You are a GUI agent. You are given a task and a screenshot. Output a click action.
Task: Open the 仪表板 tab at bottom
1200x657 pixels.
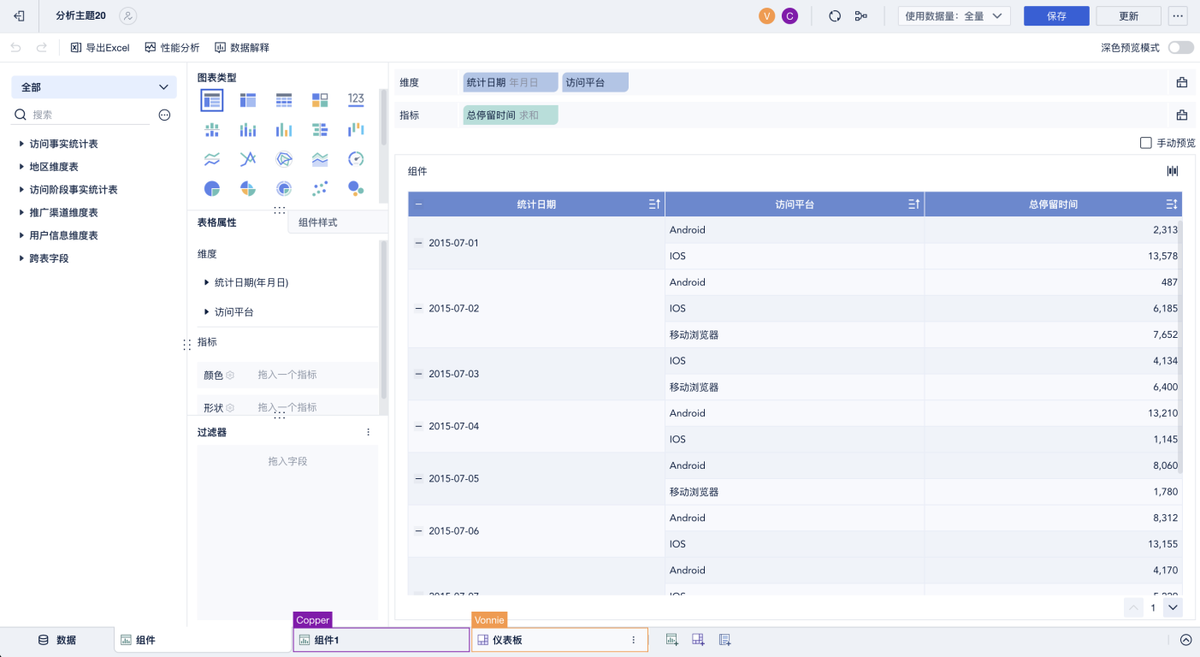(560, 640)
